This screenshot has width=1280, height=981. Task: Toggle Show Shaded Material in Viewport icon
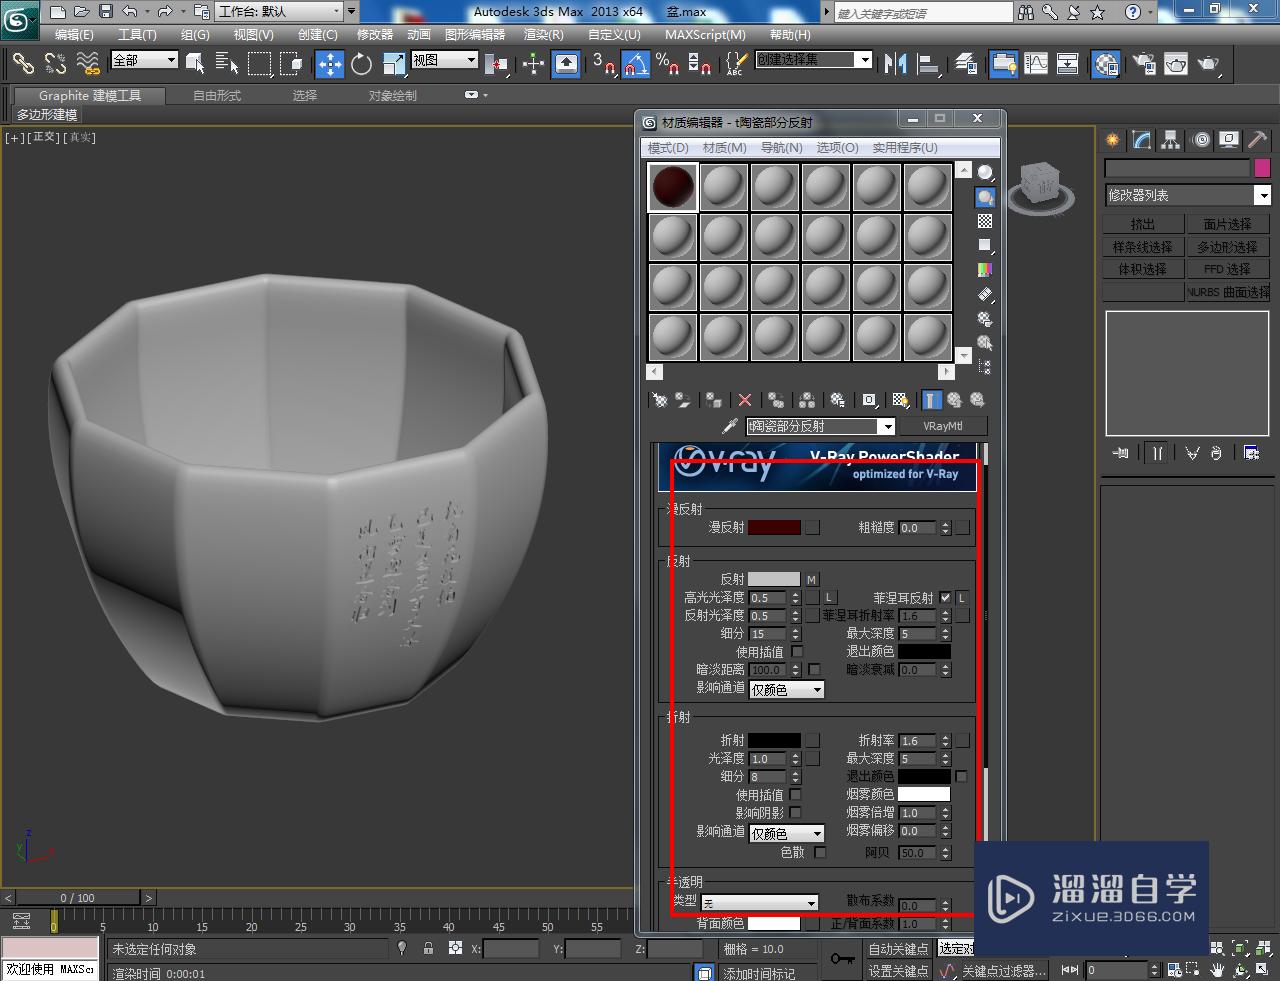pyautogui.click(x=900, y=400)
